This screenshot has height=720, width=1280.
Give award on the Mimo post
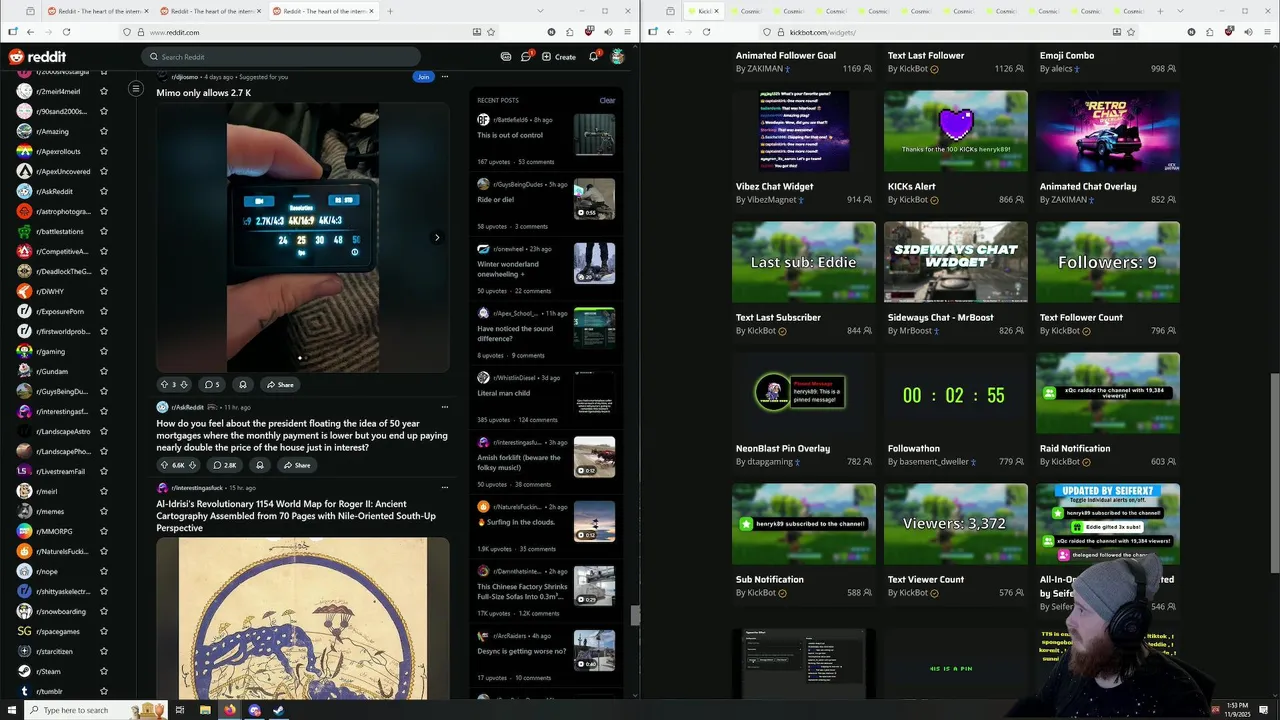click(x=242, y=384)
